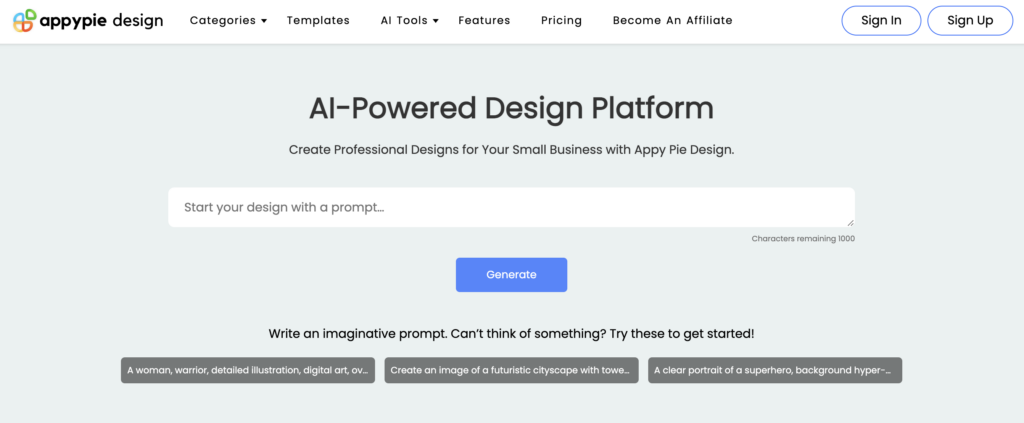Pick the superhero portrait prompt suggestion

[x=774, y=370]
